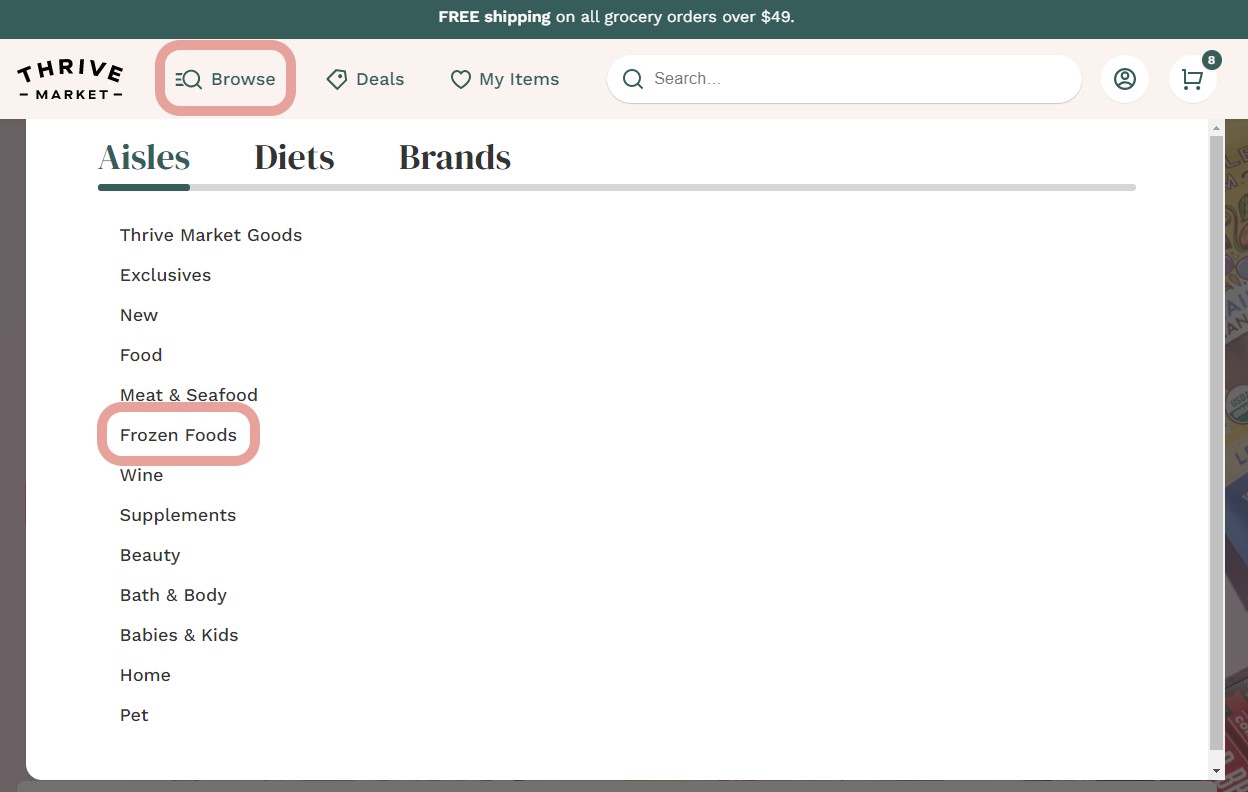Click the Deals tag icon
Screen dimensions: 1248x792
pos(337,79)
